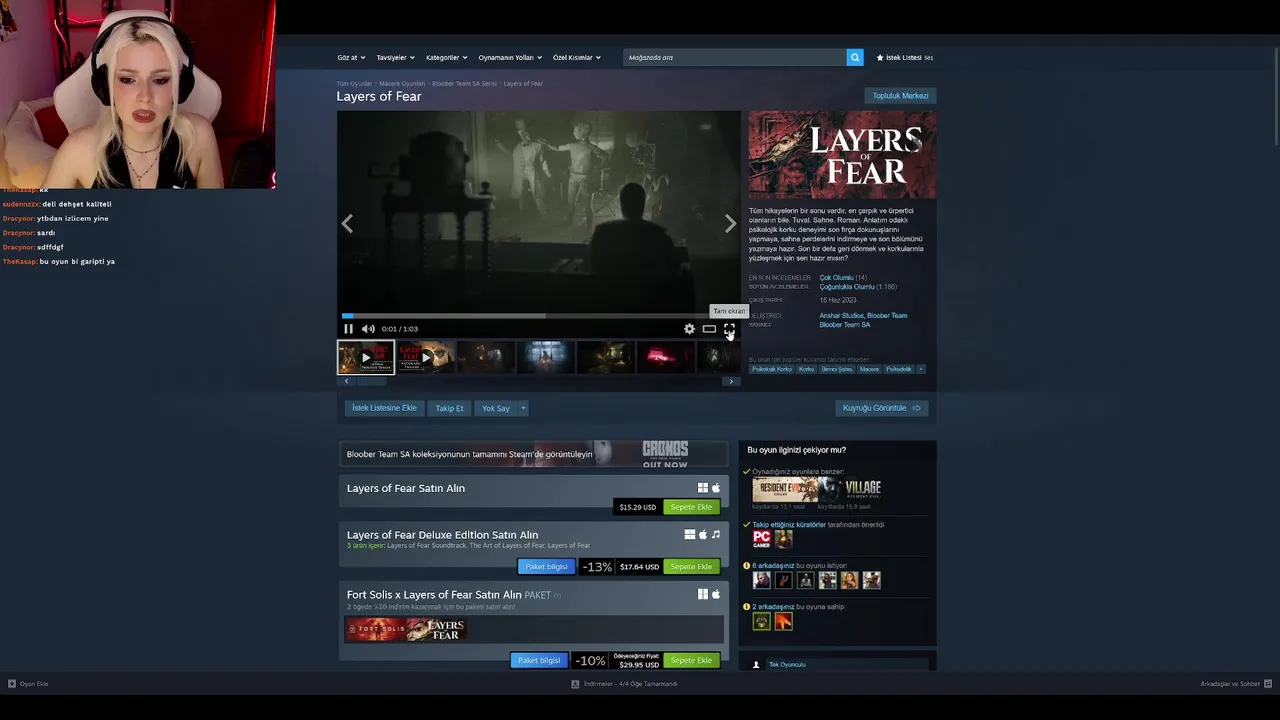Pause the Layers of Fear trailer
This screenshot has height=720, width=1280.
pyautogui.click(x=348, y=329)
